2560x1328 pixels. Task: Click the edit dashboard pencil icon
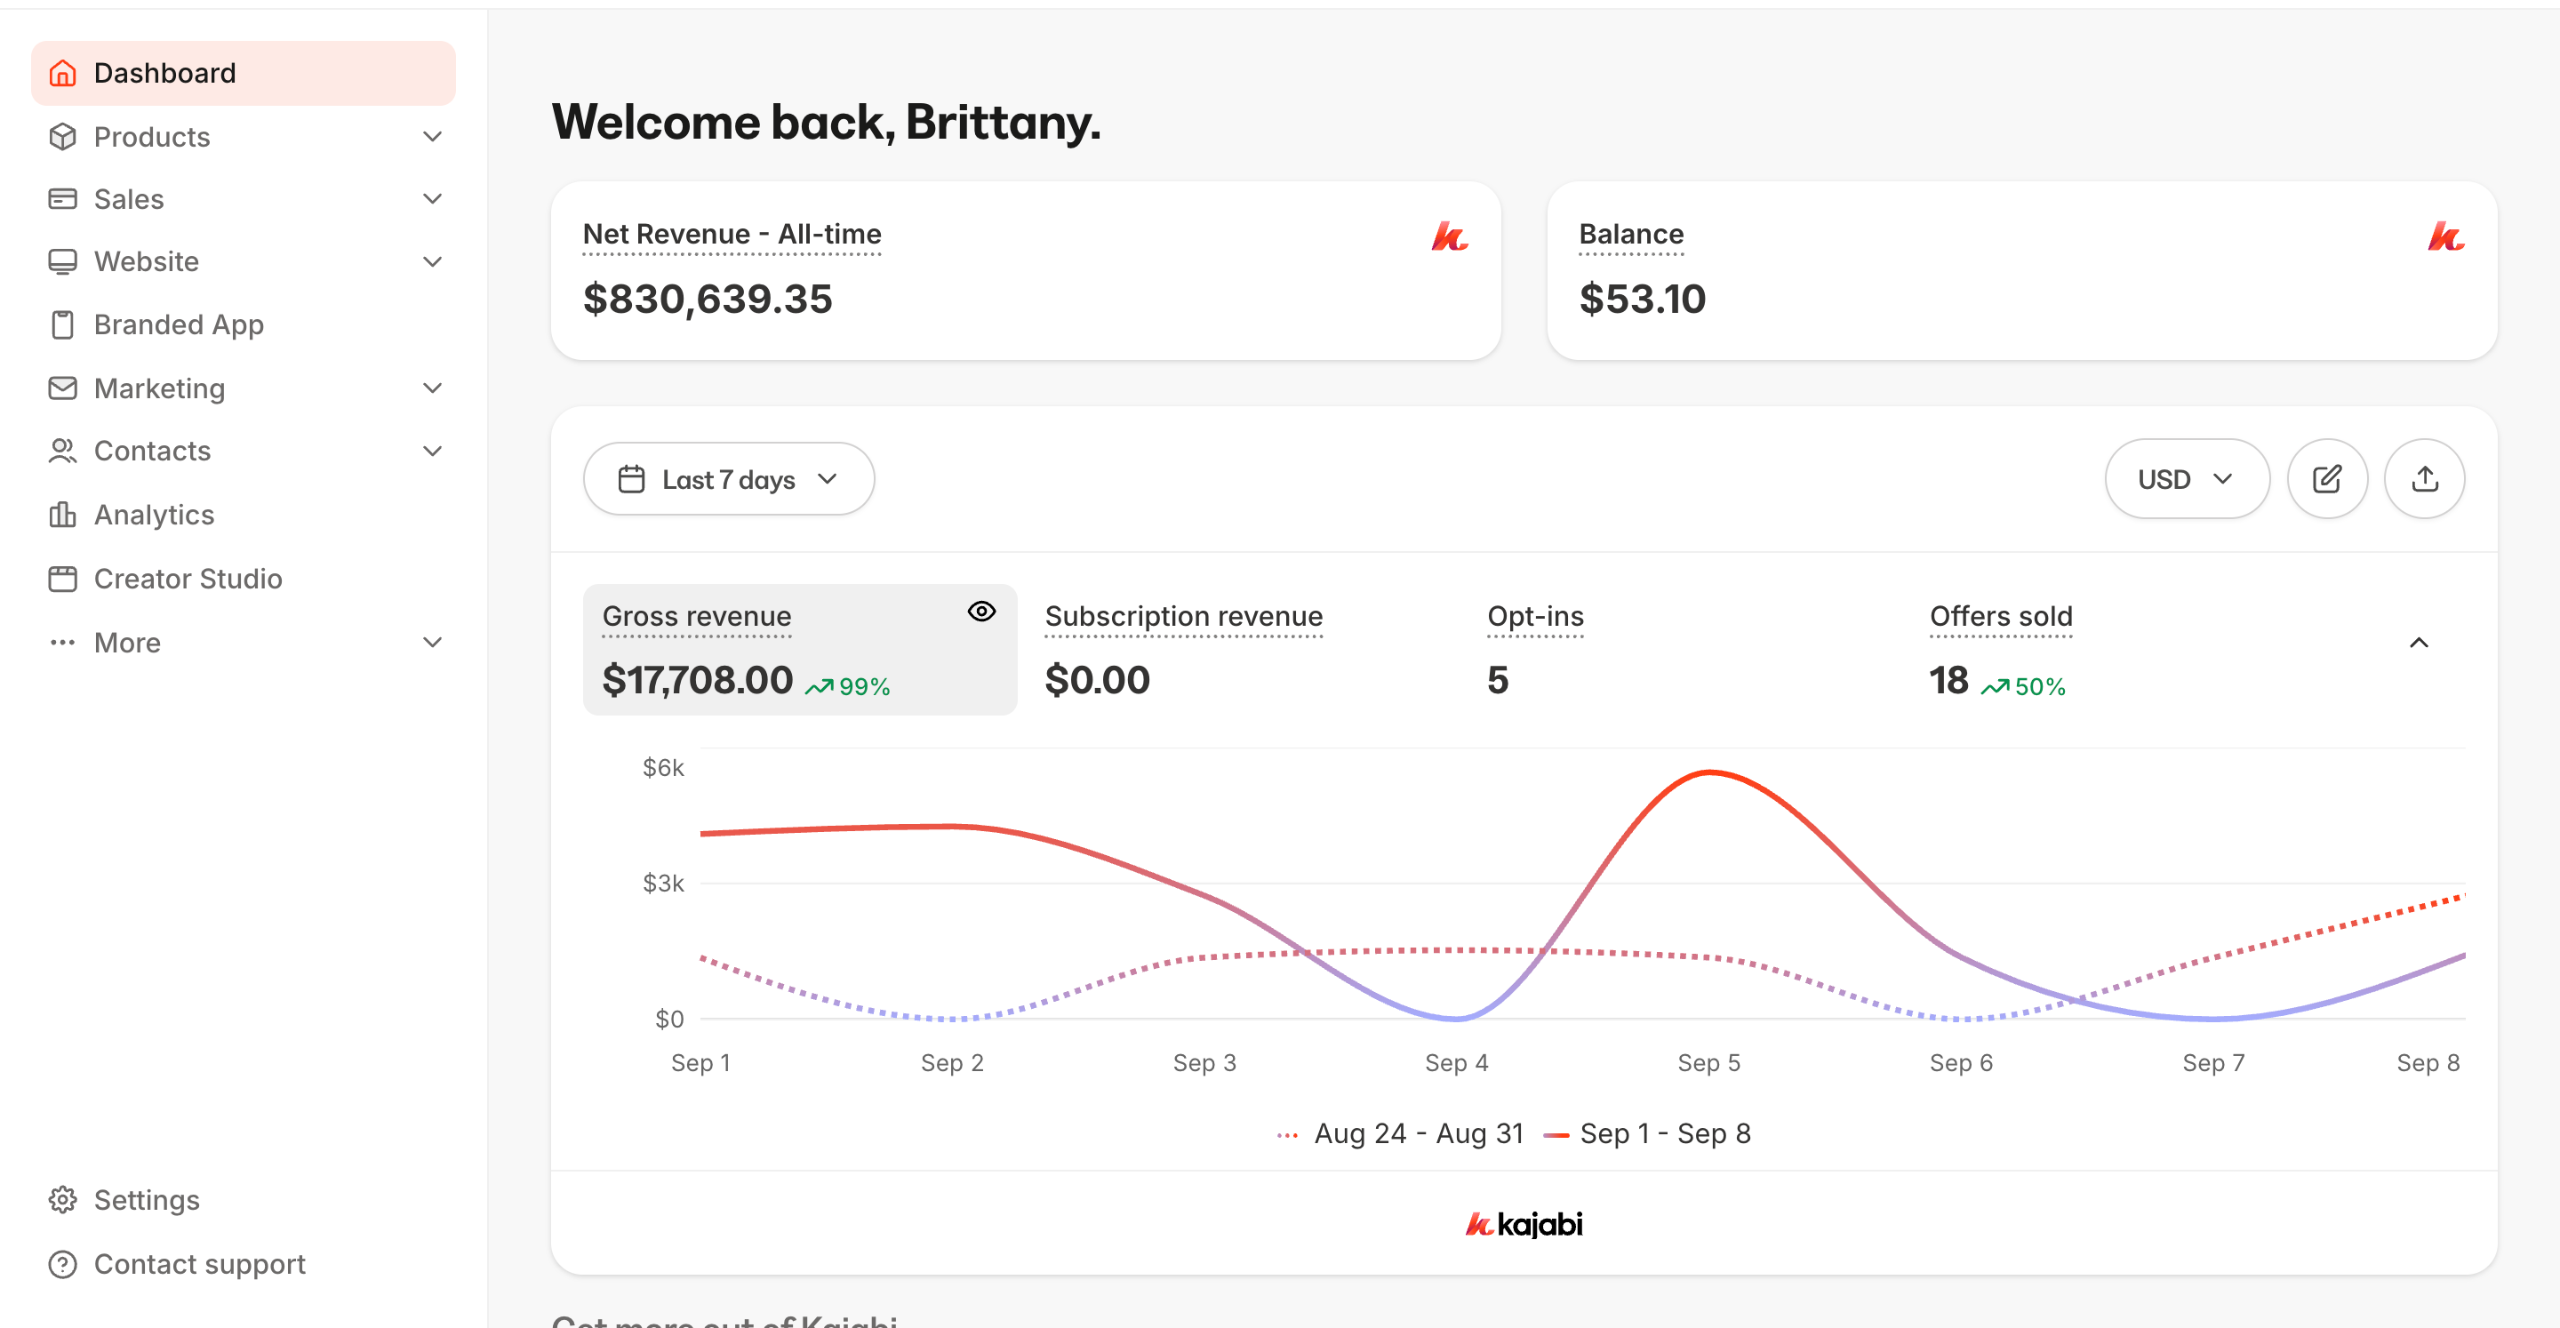2327,479
